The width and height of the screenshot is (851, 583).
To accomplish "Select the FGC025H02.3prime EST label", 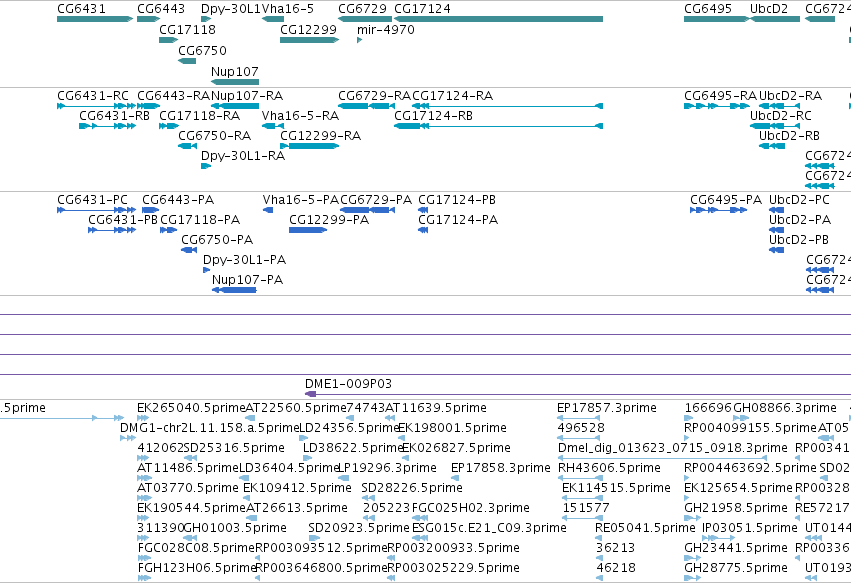I will tap(471, 508).
